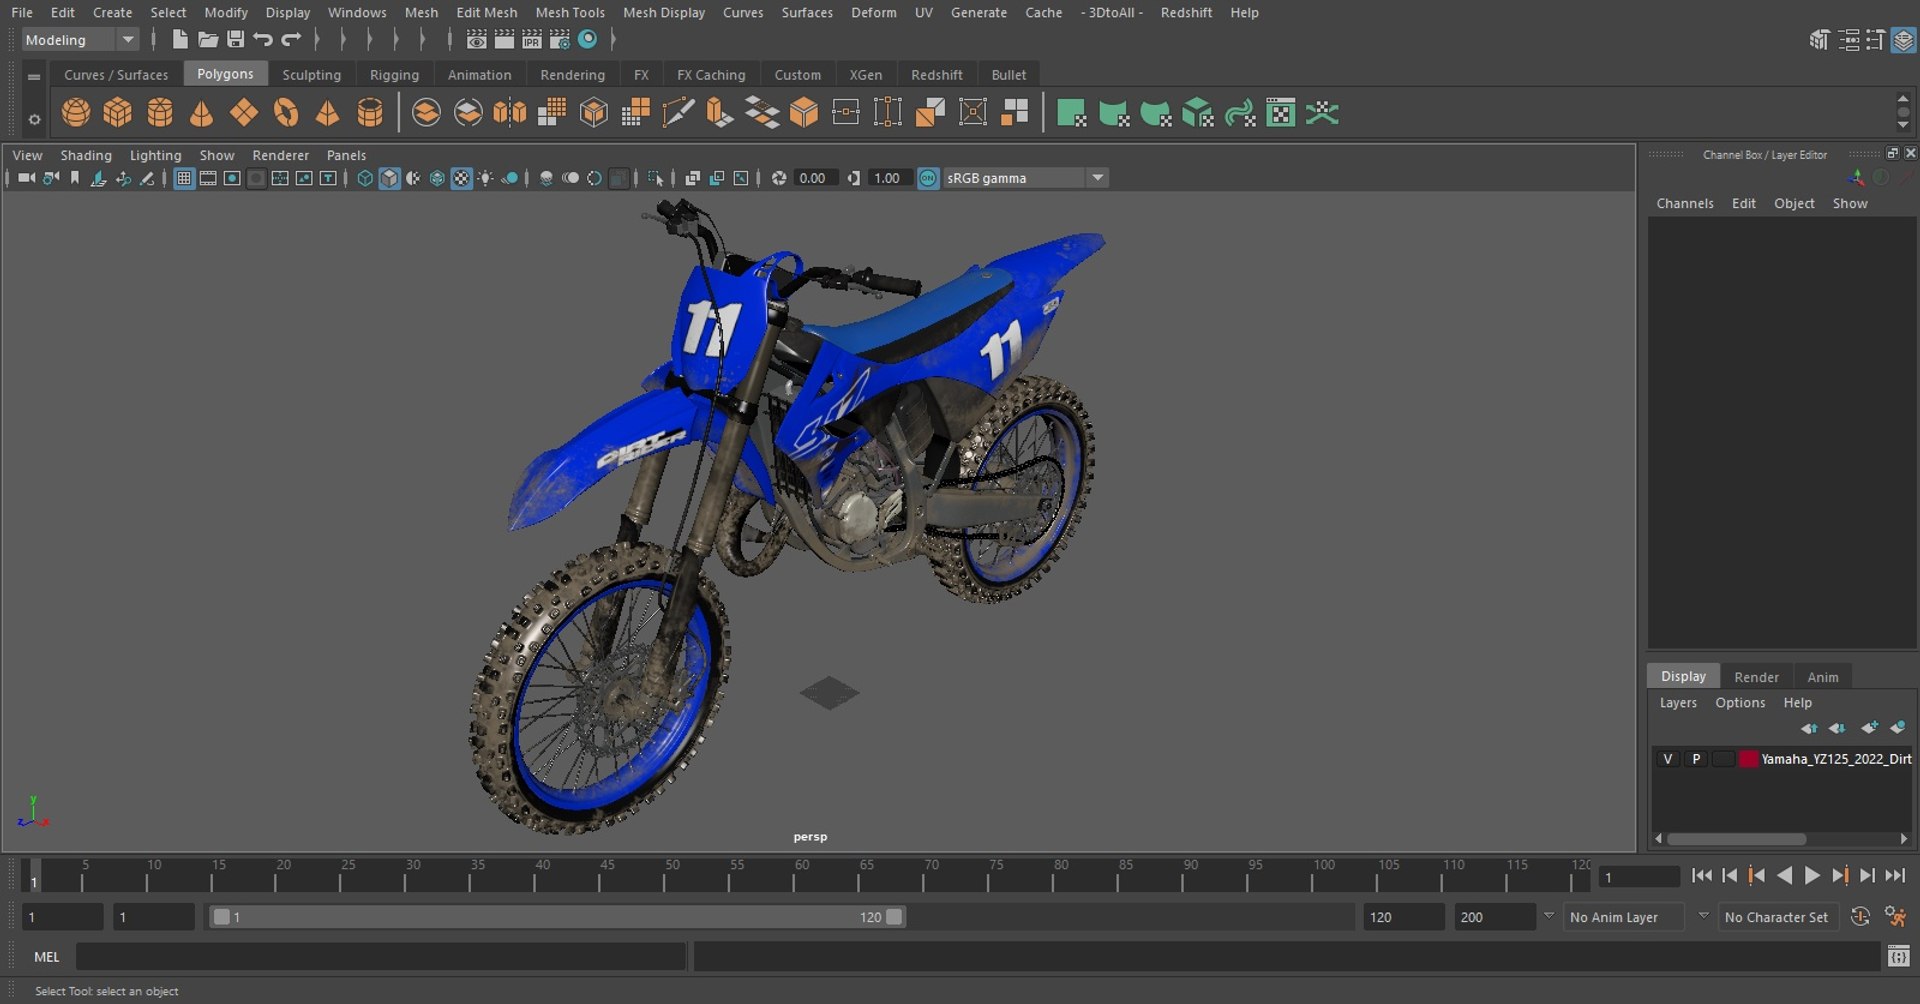This screenshot has width=1920, height=1004.
Task: Open the File menu
Action: click(22, 12)
